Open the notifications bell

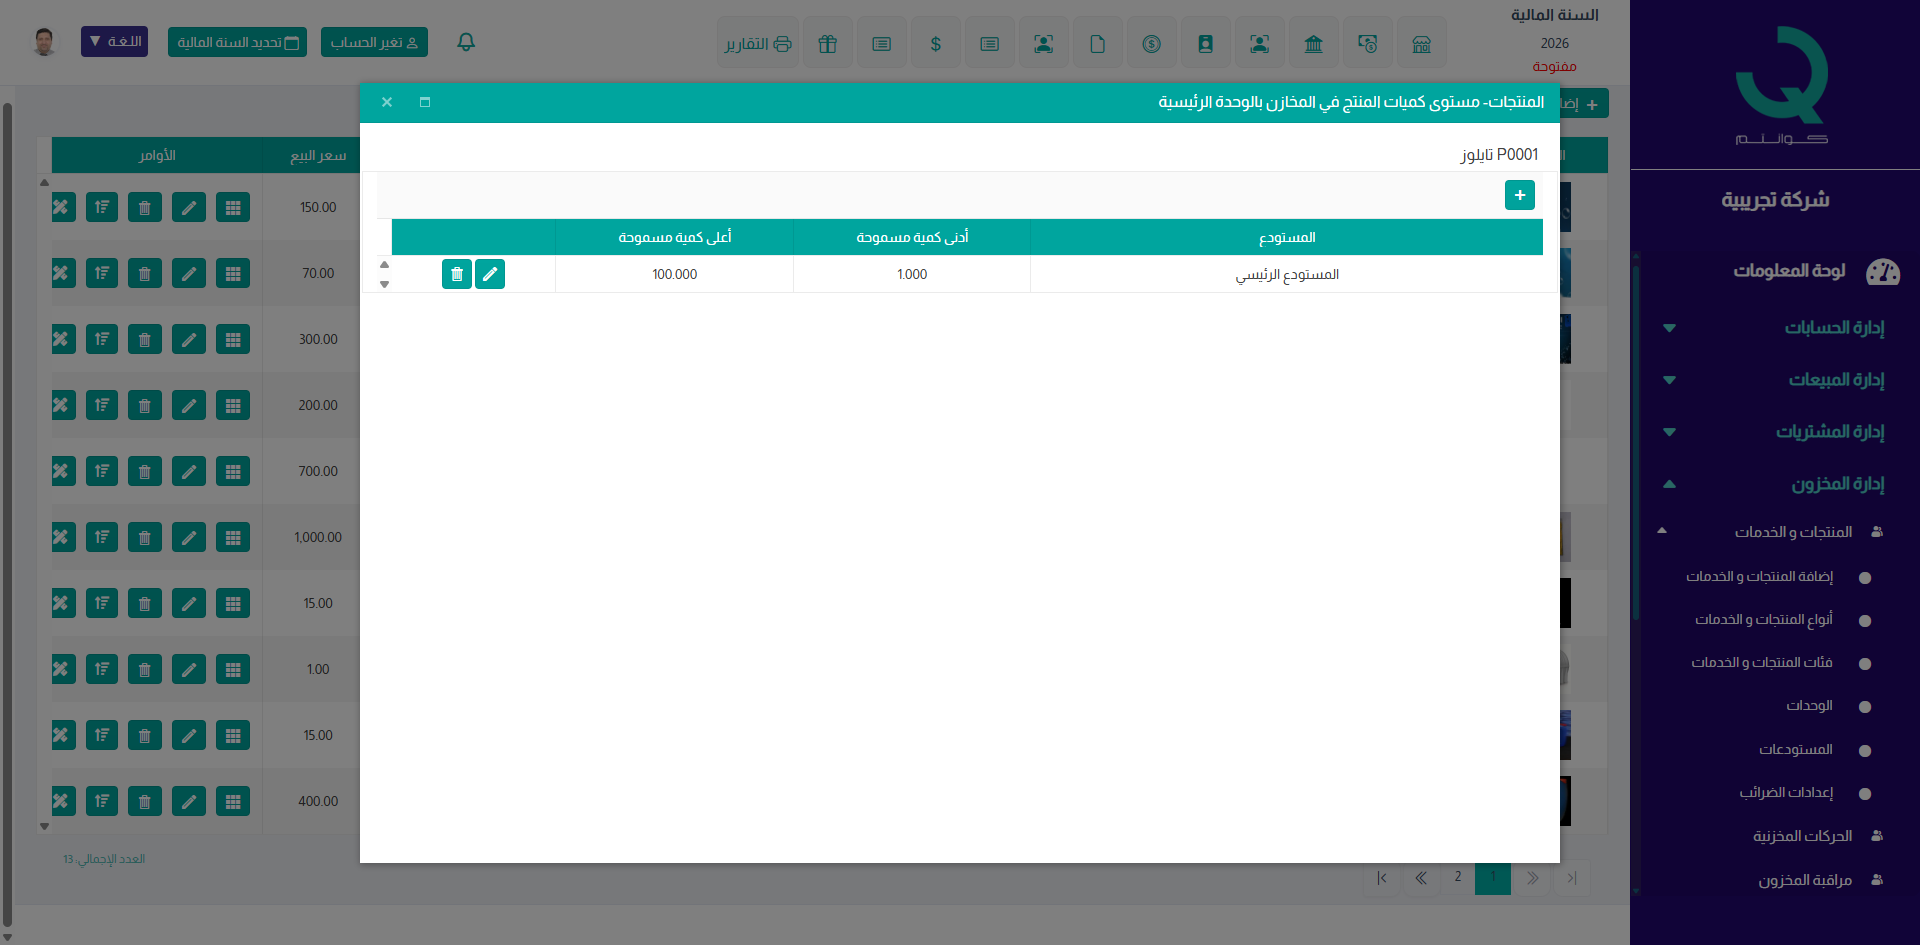(x=466, y=42)
